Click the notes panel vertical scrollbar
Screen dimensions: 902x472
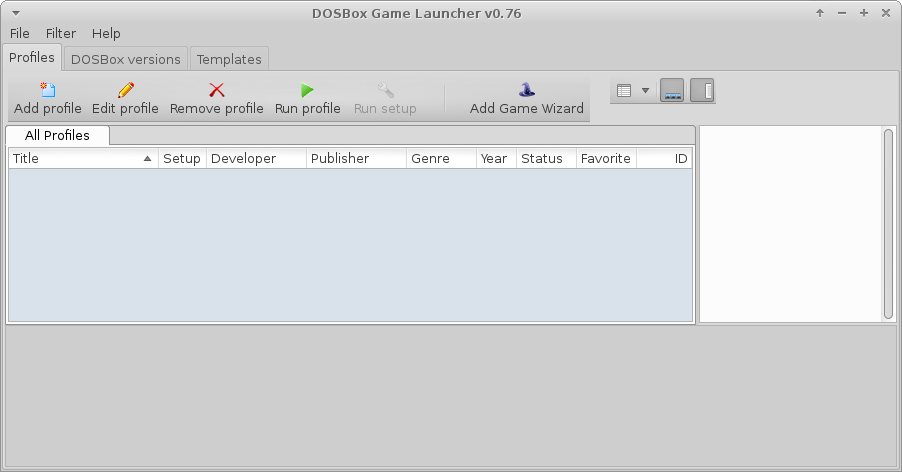pyautogui.click(x=888, y=224)
